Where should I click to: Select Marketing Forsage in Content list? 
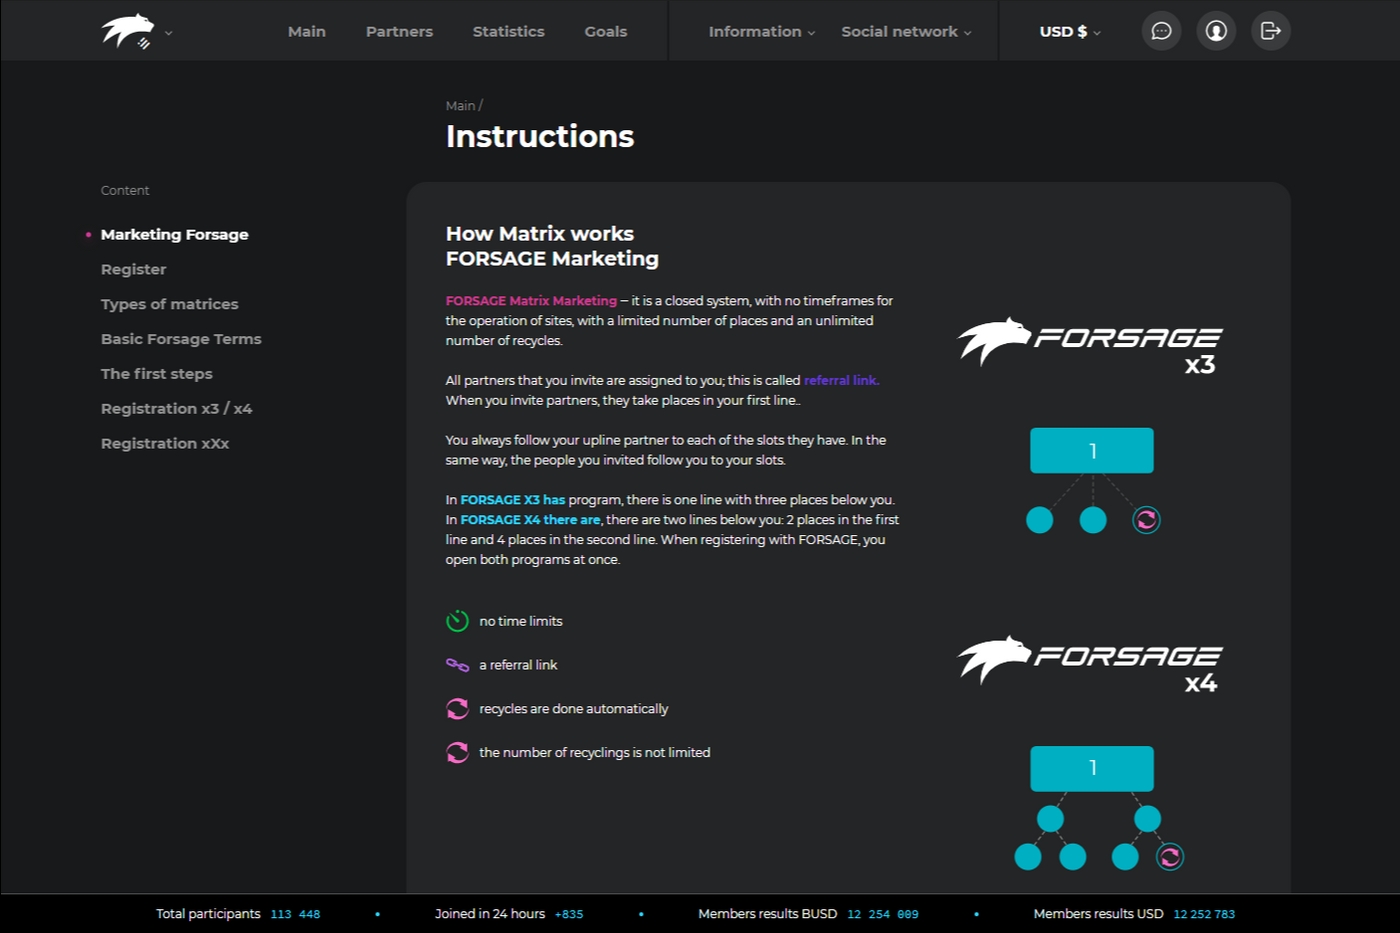pyautogui.click(x=175, y=234)
